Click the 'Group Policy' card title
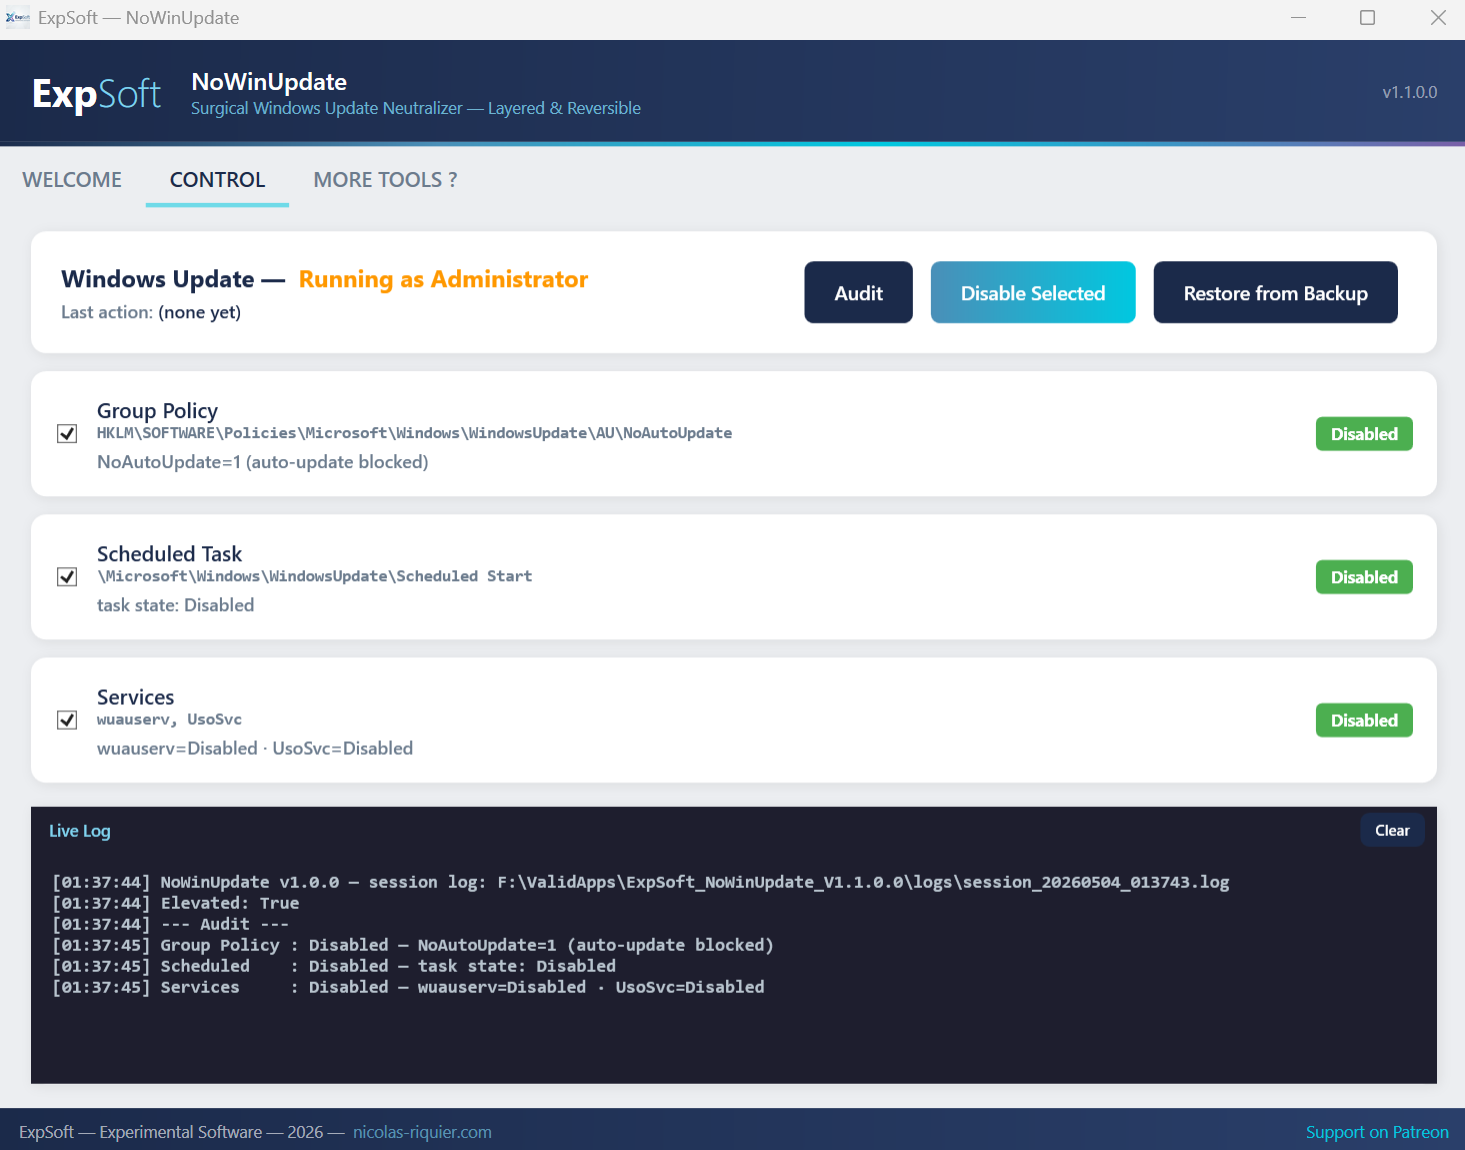This screenshot has width=1465, height=1150. [x=157, y=411]
